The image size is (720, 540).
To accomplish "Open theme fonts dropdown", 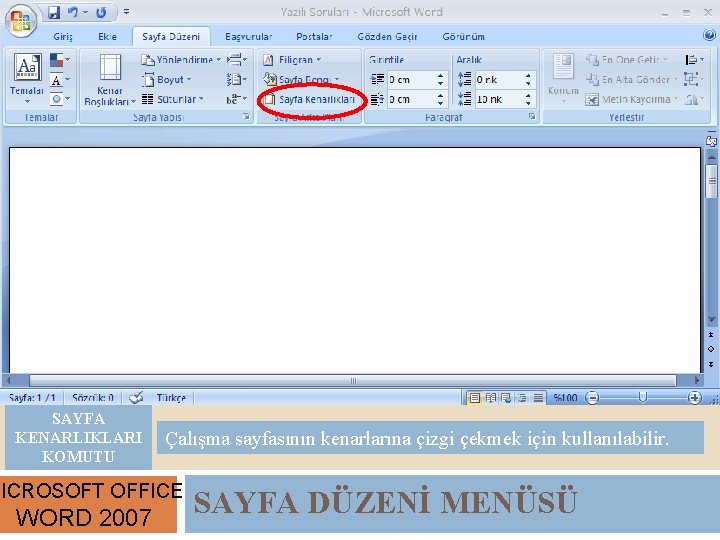I will [60, 80].
